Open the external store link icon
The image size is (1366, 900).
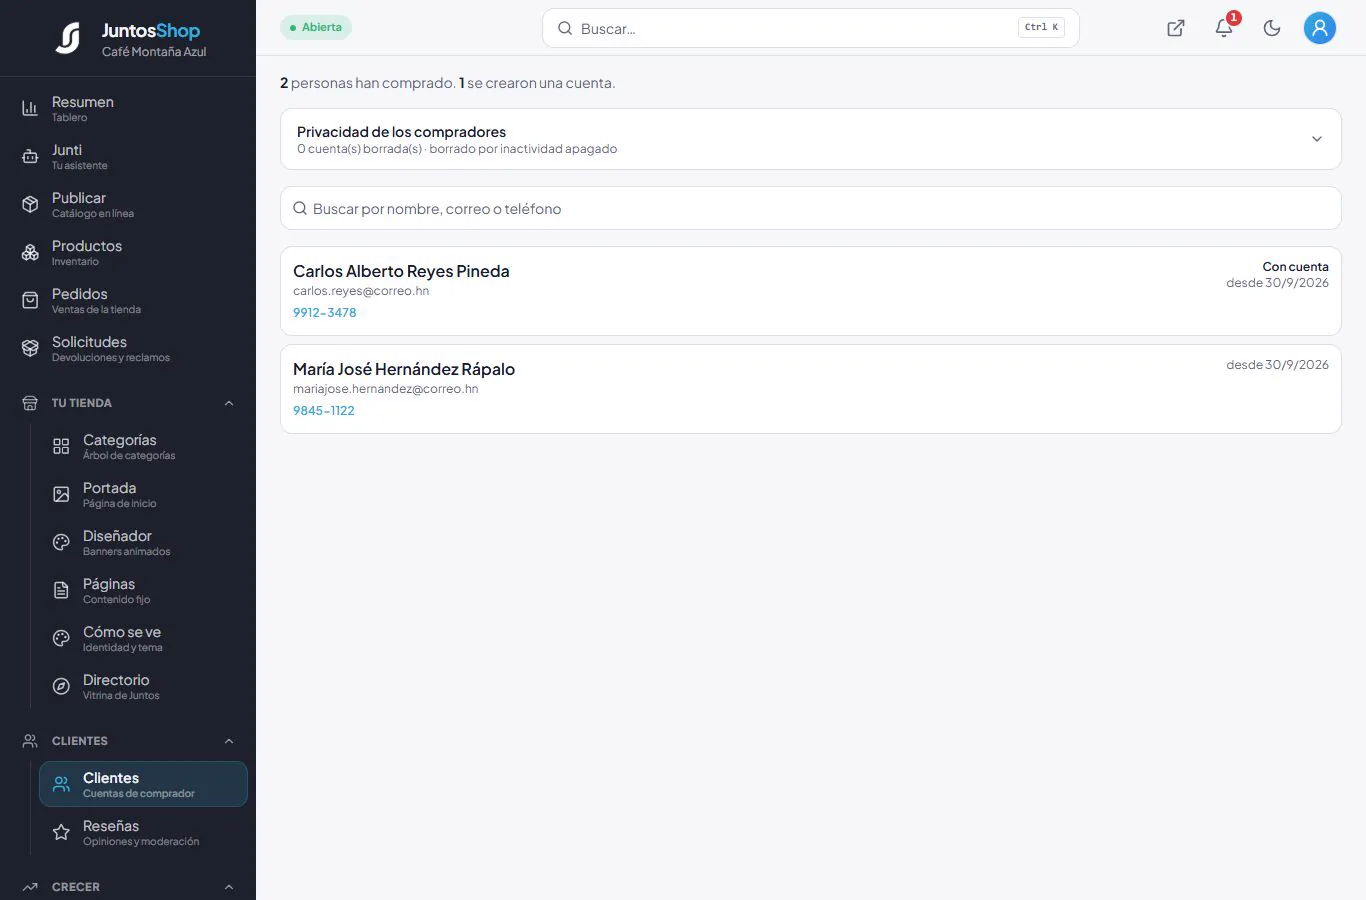point(1176,28)
